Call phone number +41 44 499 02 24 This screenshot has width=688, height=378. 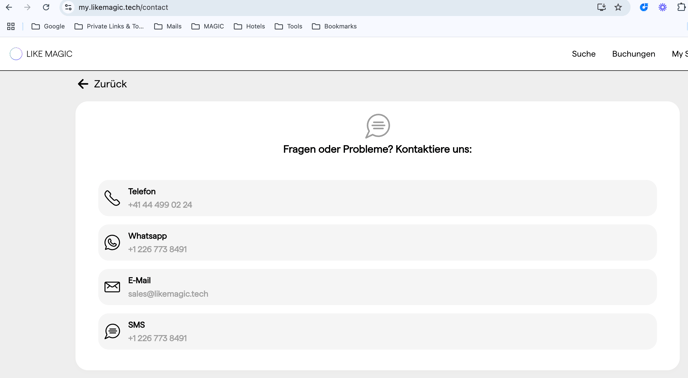(160, 205)
